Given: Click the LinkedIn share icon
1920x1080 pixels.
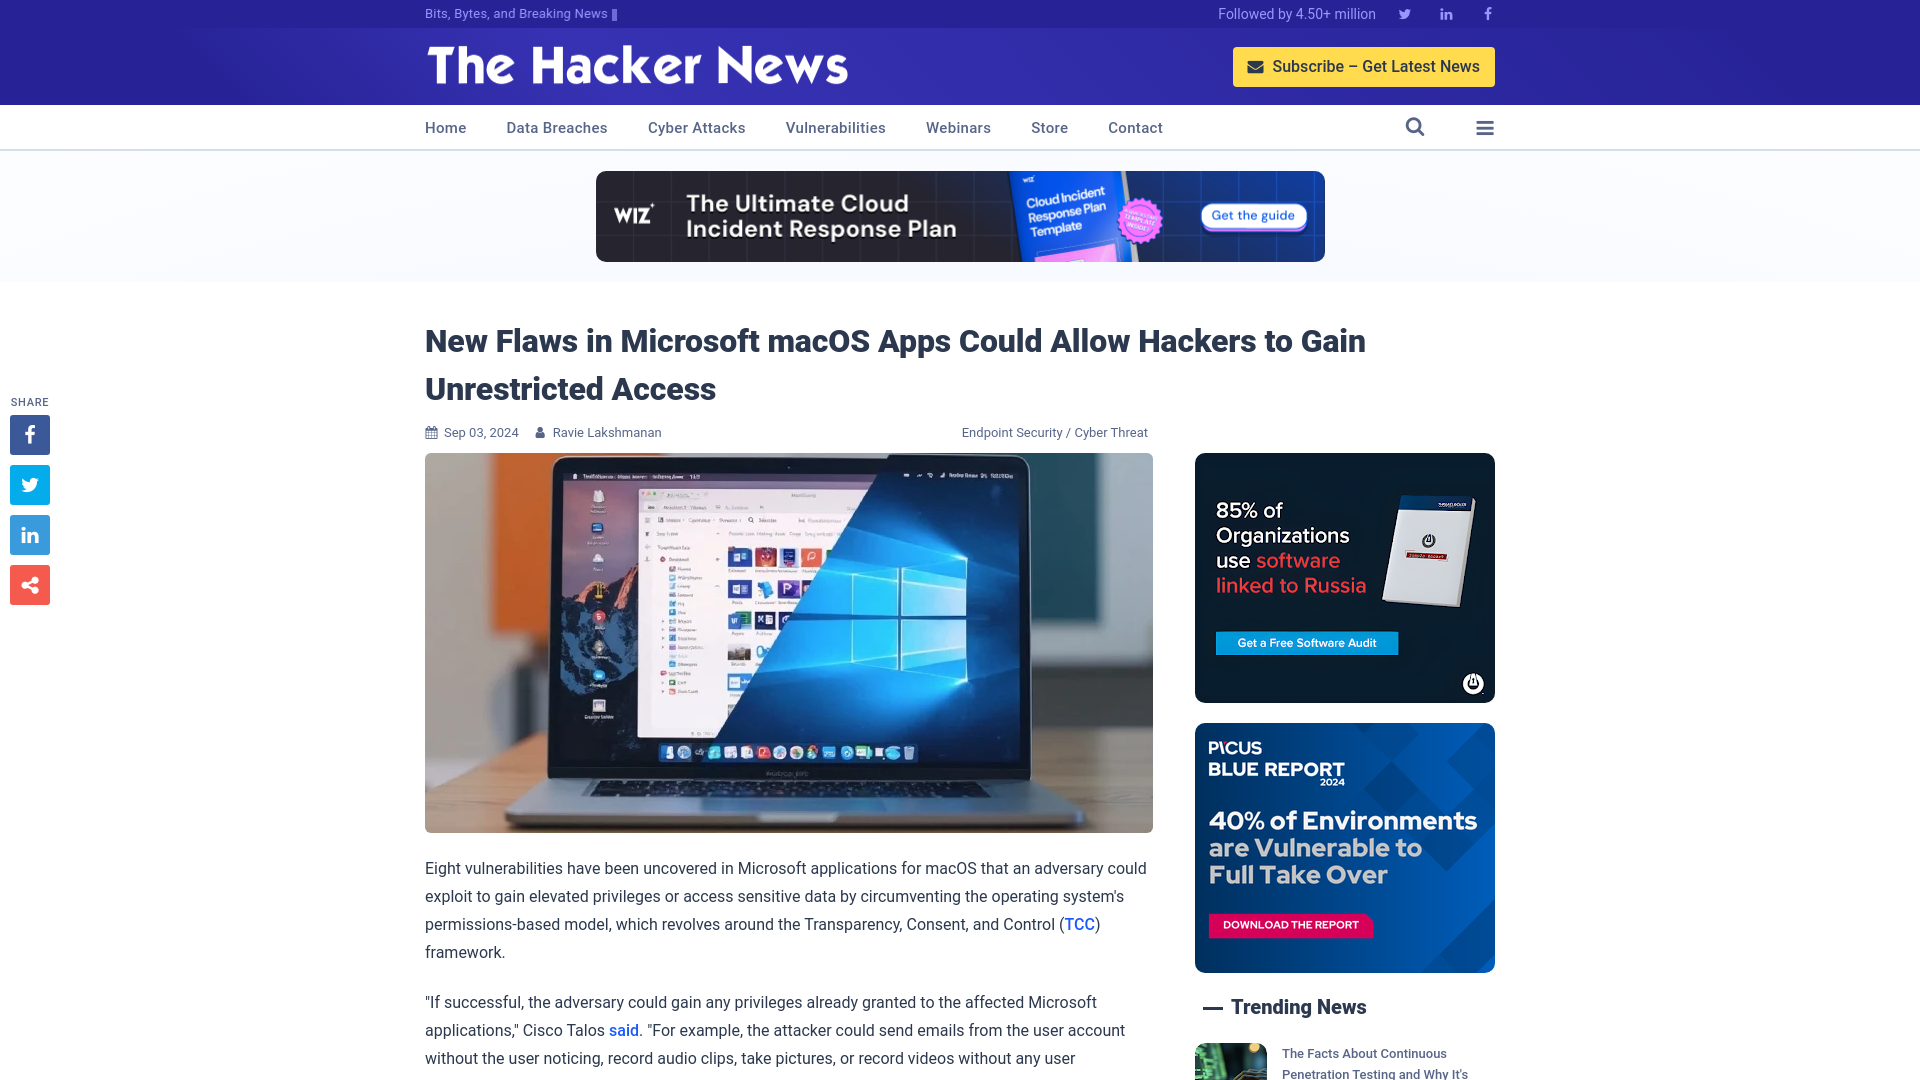Looking at the screenshot, I should pos(29,534).
